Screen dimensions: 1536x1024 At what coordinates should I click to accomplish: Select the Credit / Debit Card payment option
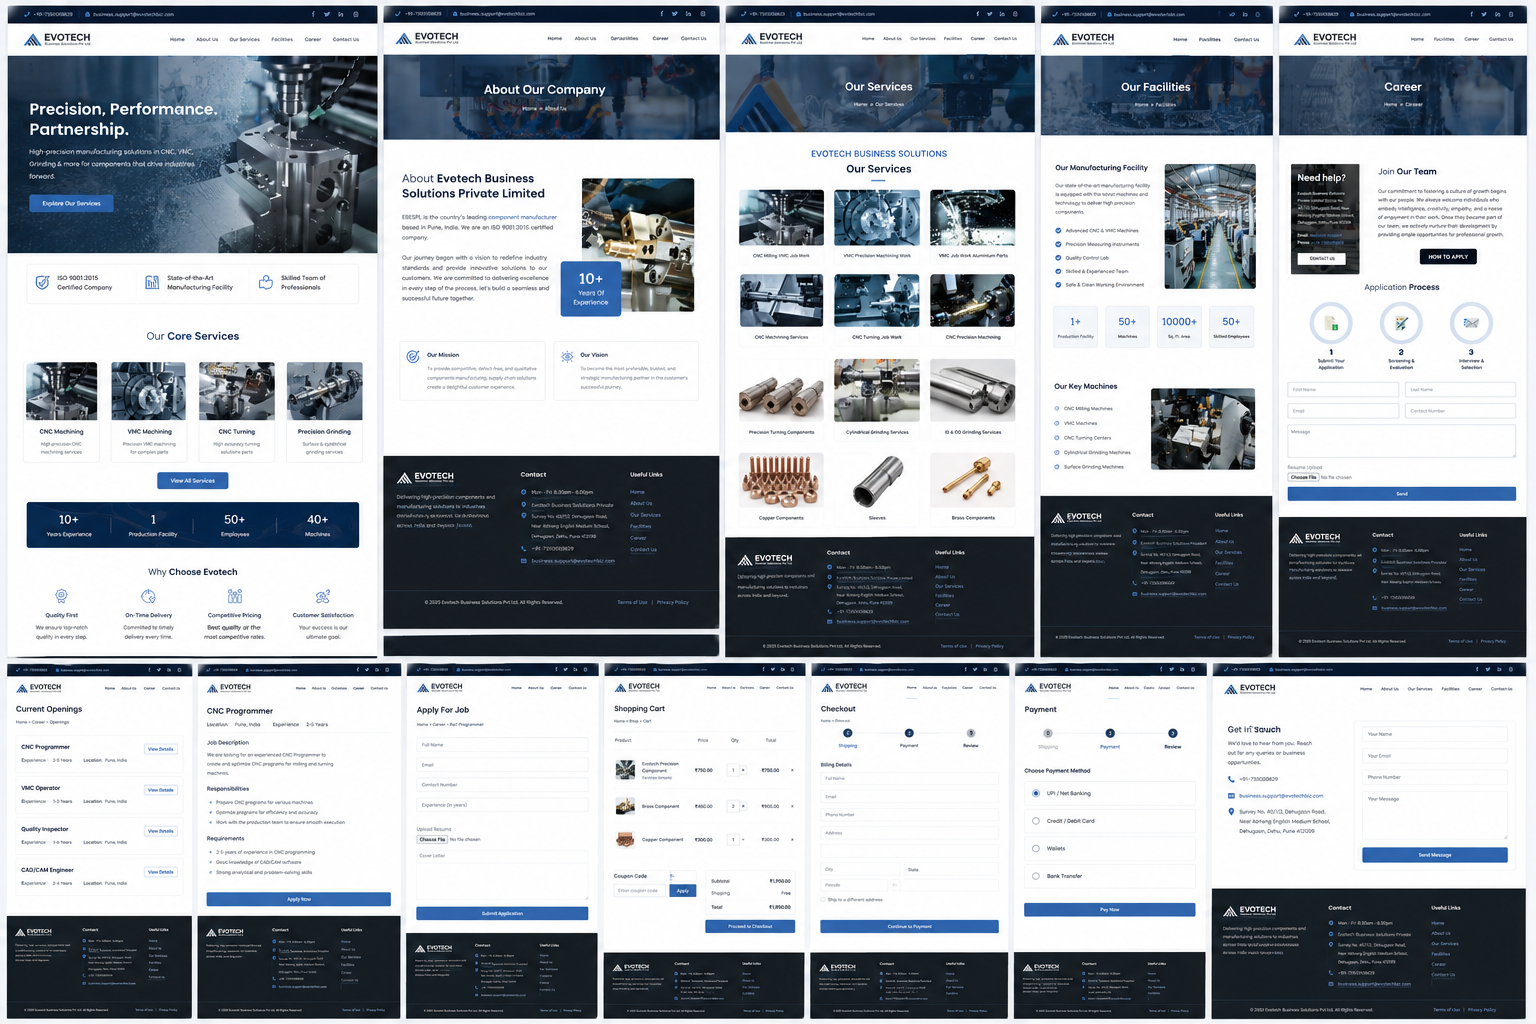(1036, 821)
